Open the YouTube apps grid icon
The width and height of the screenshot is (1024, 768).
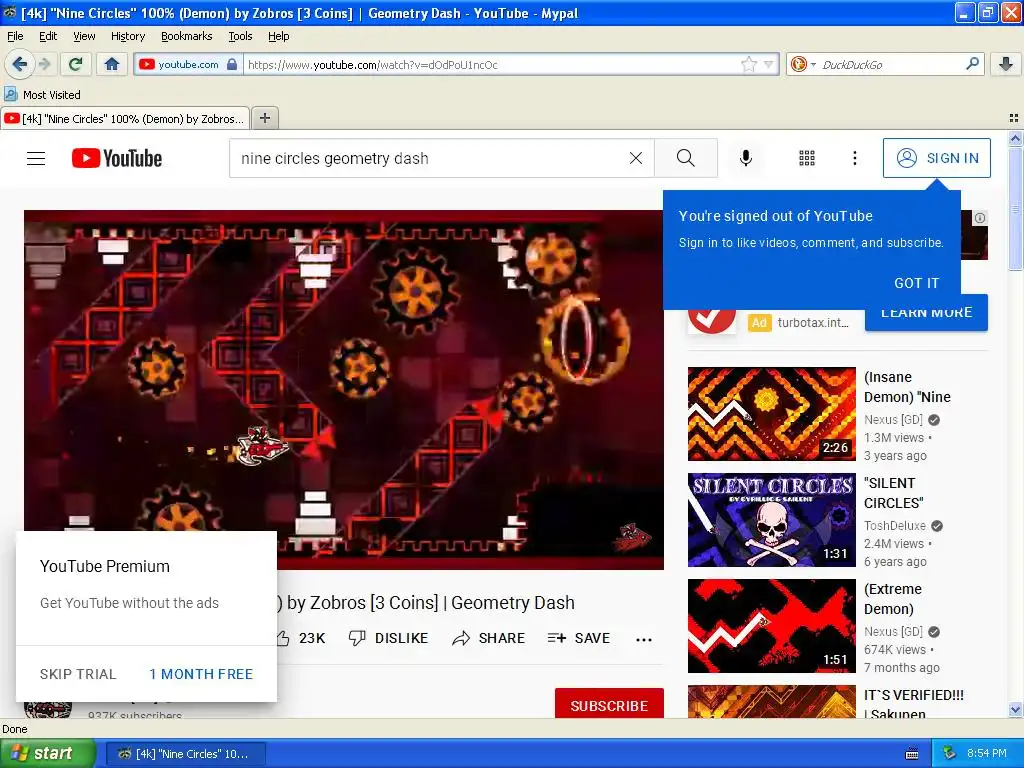click(807, 158)
